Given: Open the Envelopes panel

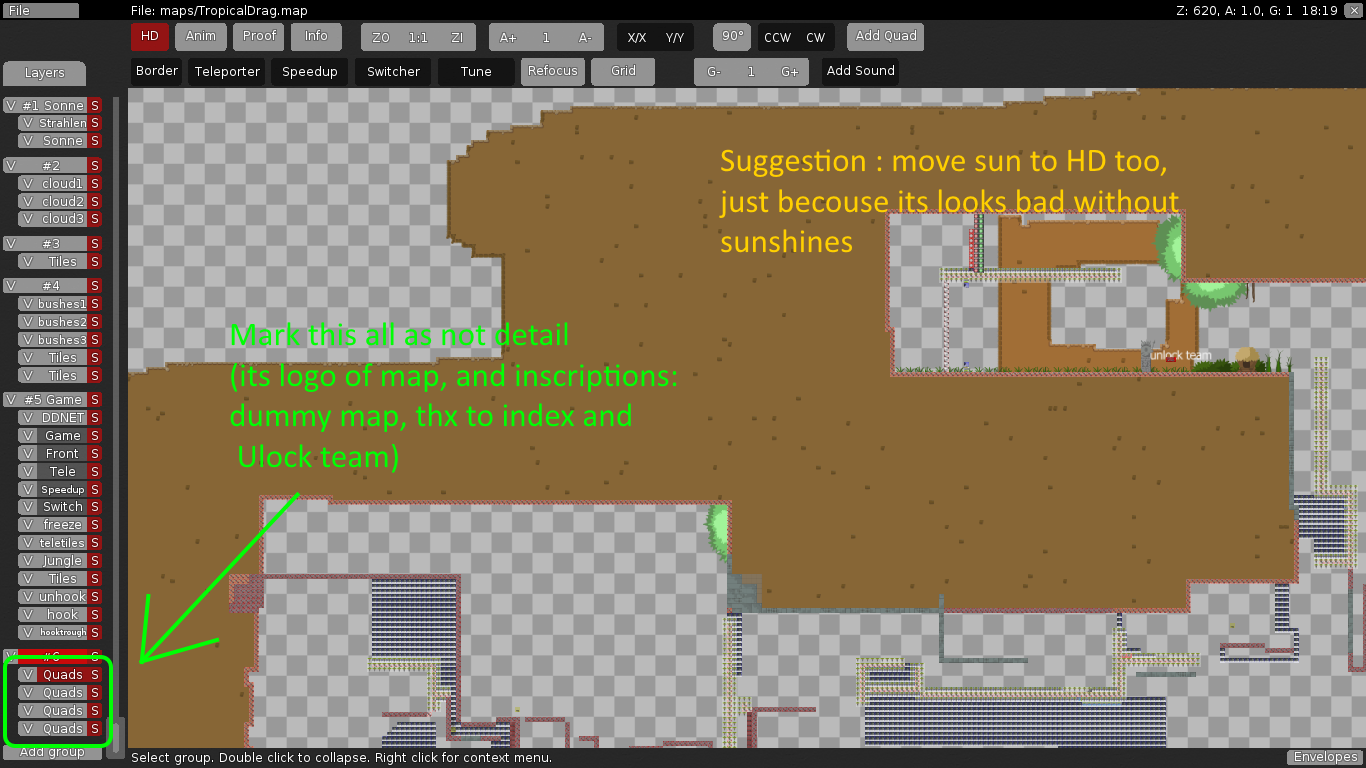Looking at the screenshot, I should coord(1325,757).
